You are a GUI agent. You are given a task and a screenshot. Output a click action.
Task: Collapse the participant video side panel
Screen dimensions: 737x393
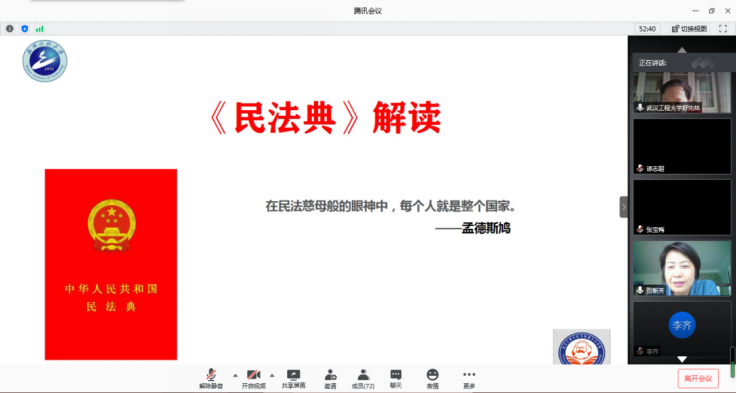click(624, 207)
